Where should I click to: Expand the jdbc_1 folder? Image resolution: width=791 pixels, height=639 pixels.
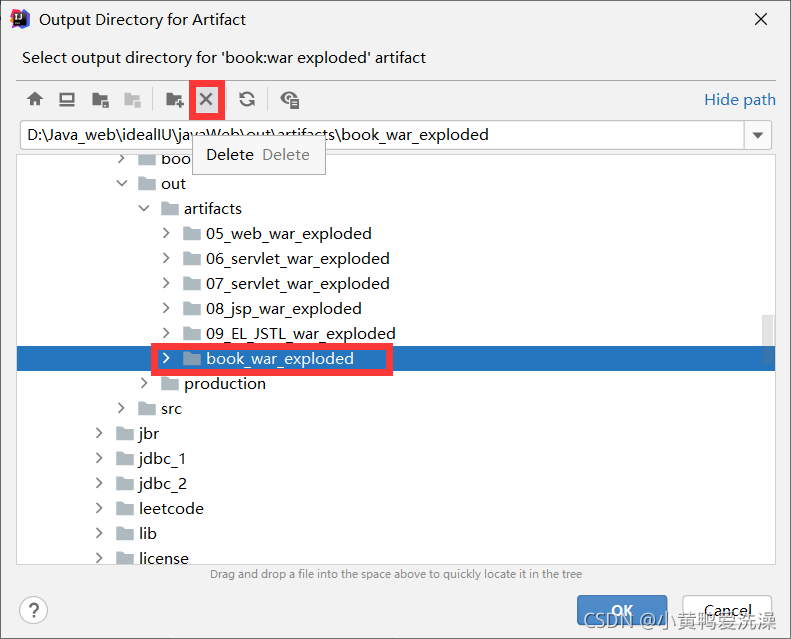99,458
